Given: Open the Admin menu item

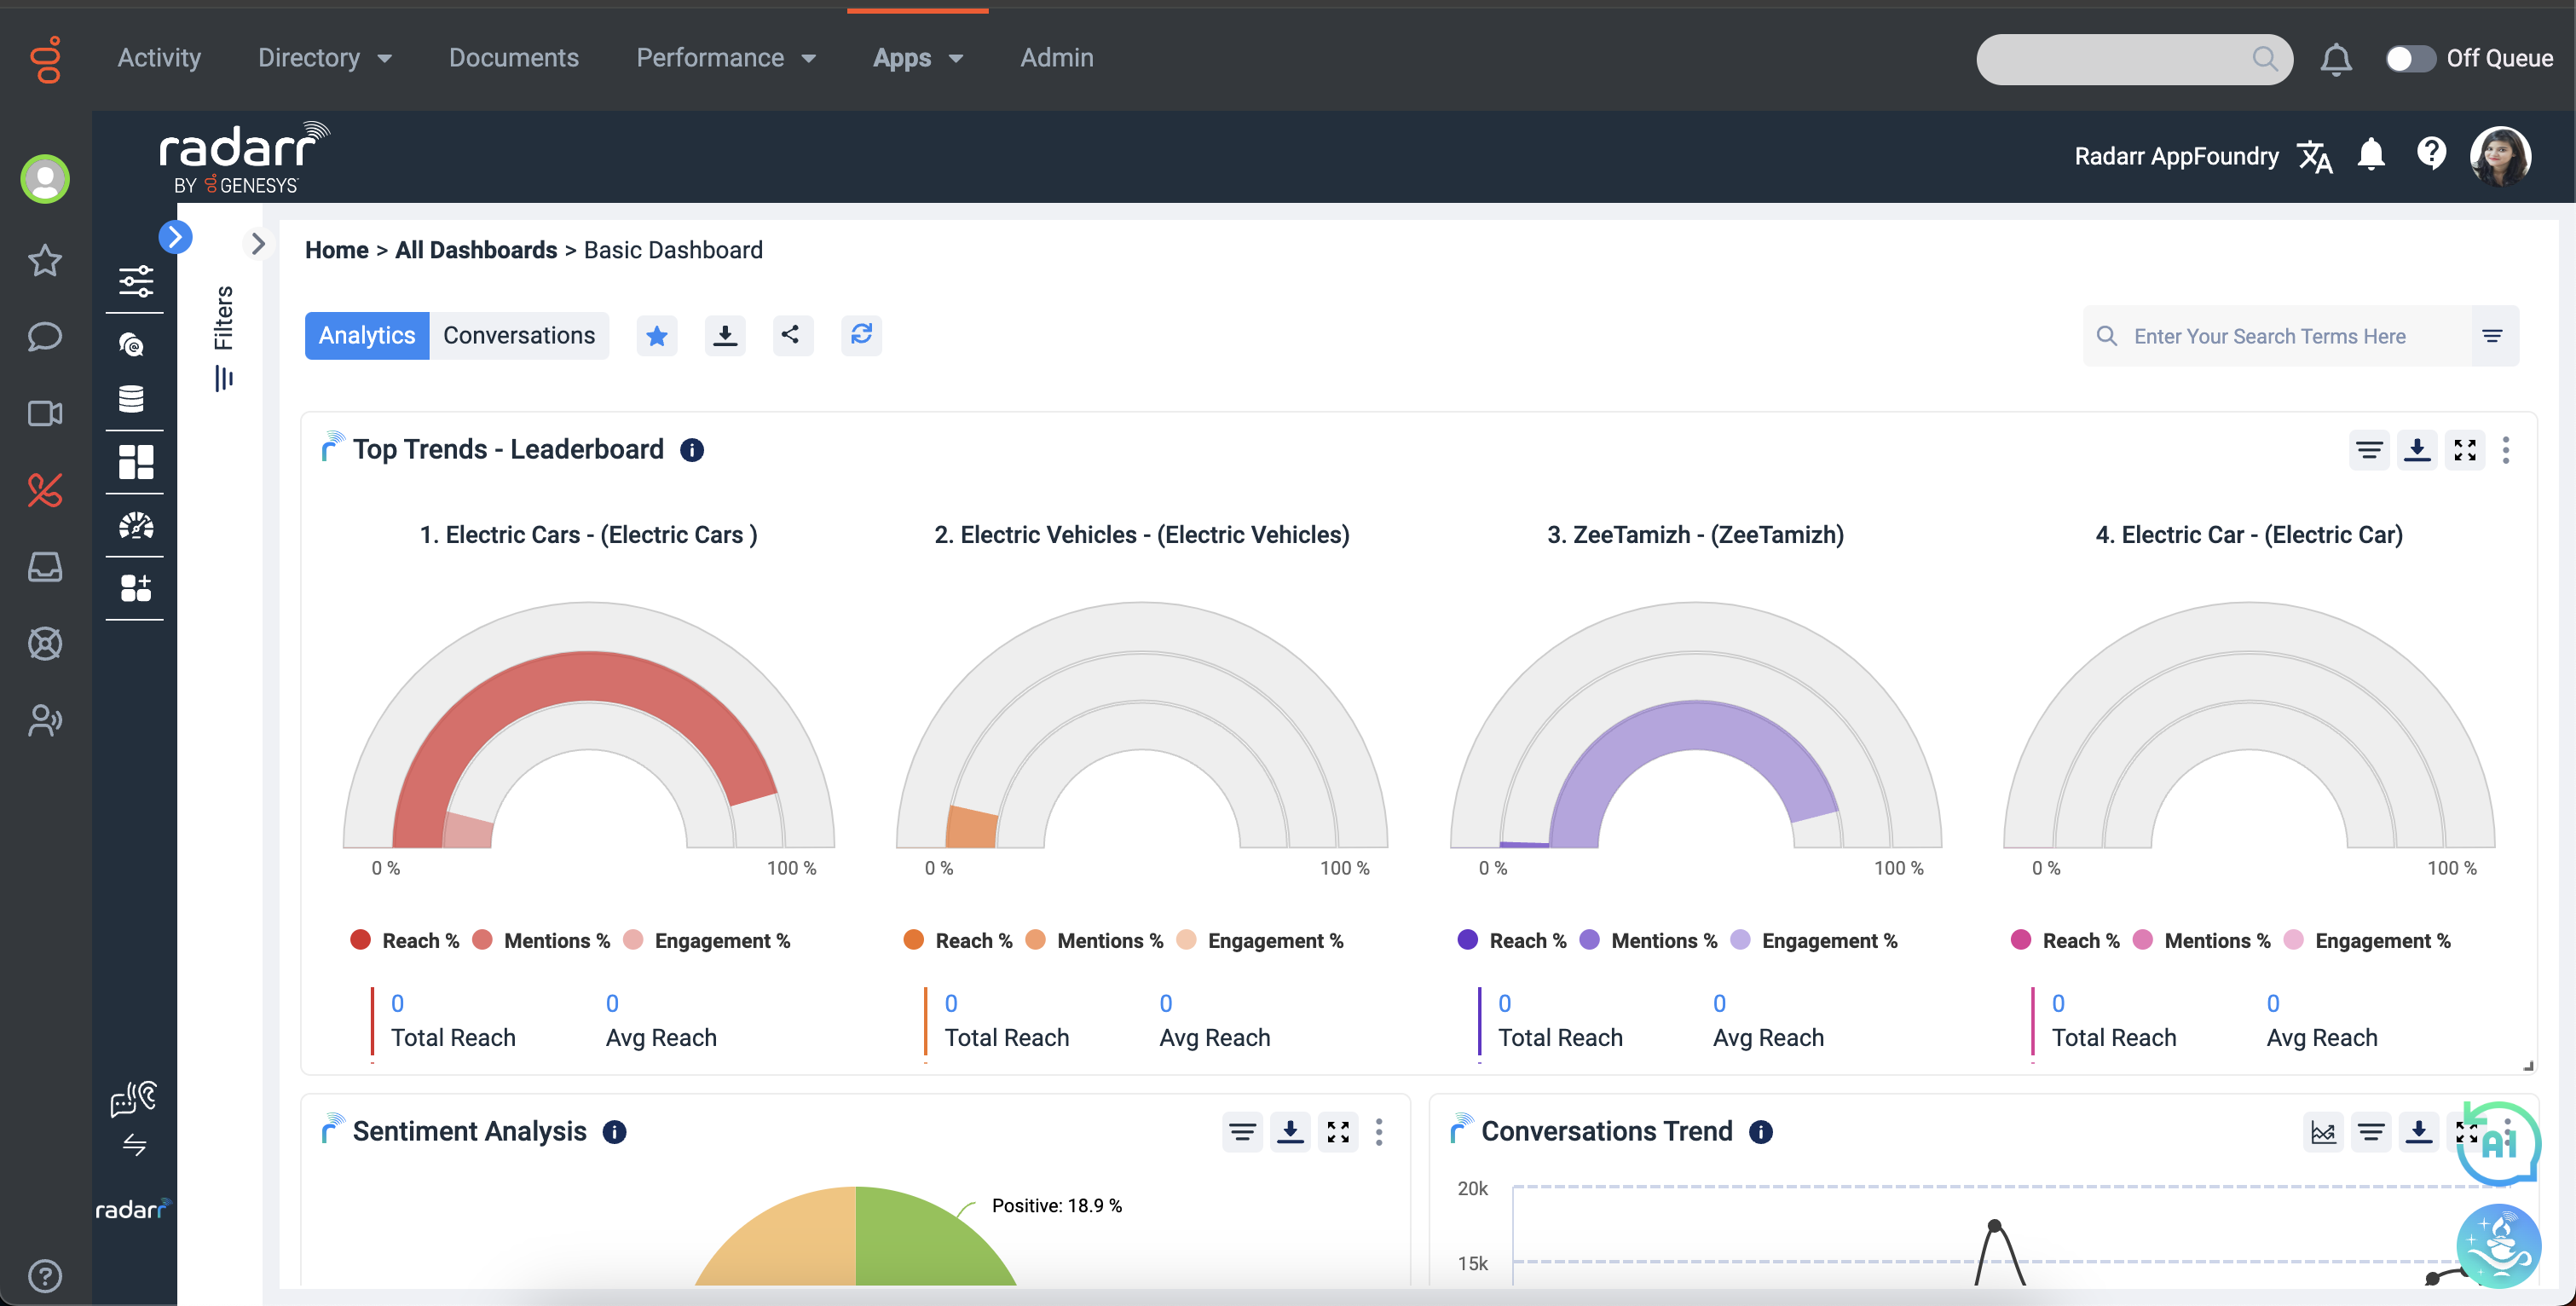Looking at the screenshot, I should point(1056,58).
